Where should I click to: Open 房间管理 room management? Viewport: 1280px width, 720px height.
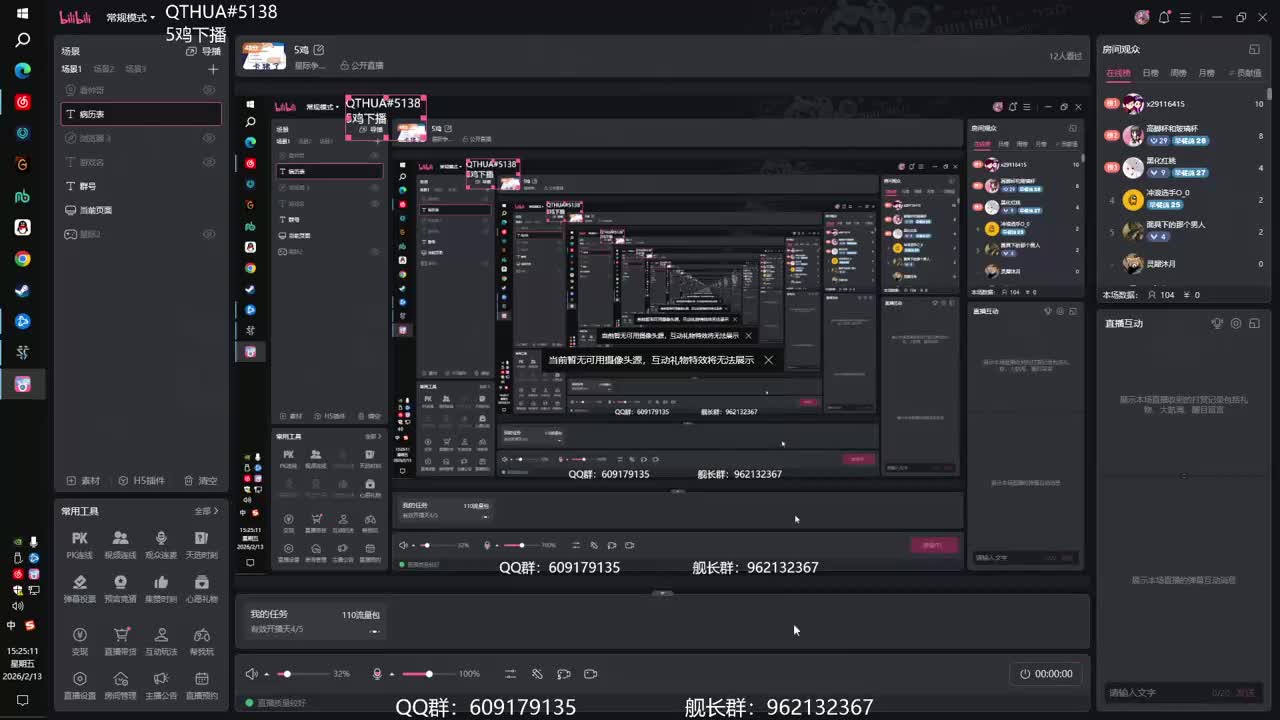[120, 684]
